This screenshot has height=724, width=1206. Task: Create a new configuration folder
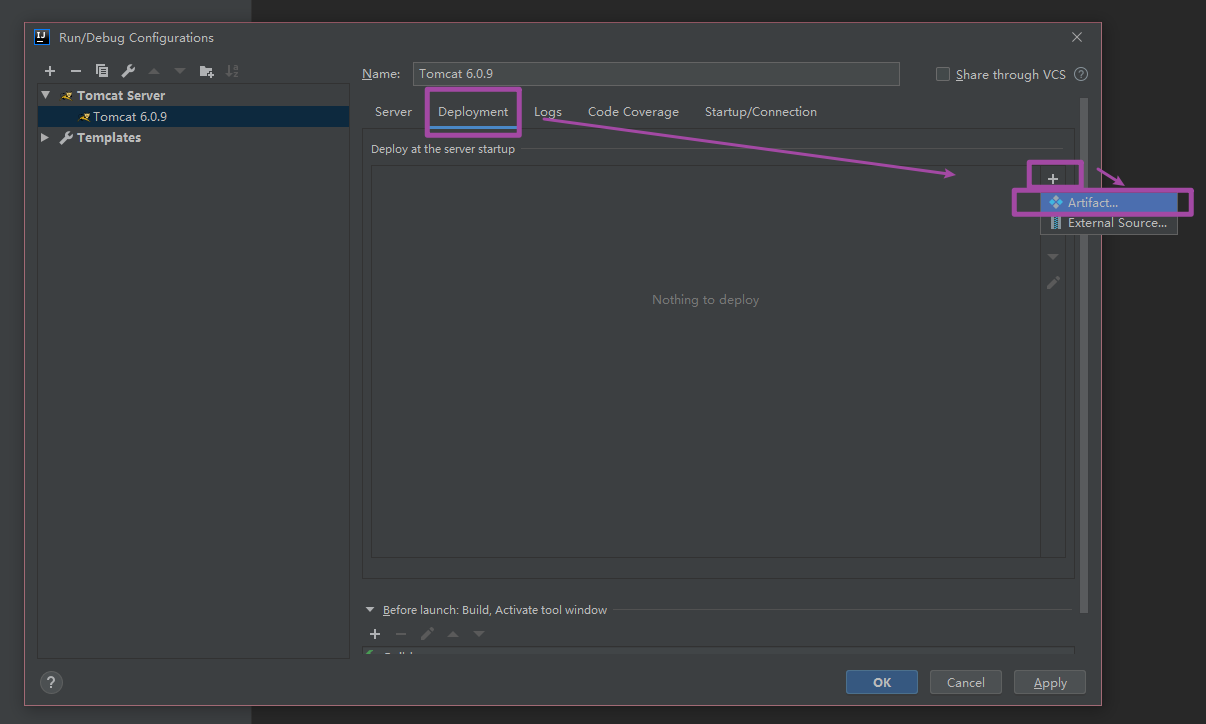coord(206,71)
